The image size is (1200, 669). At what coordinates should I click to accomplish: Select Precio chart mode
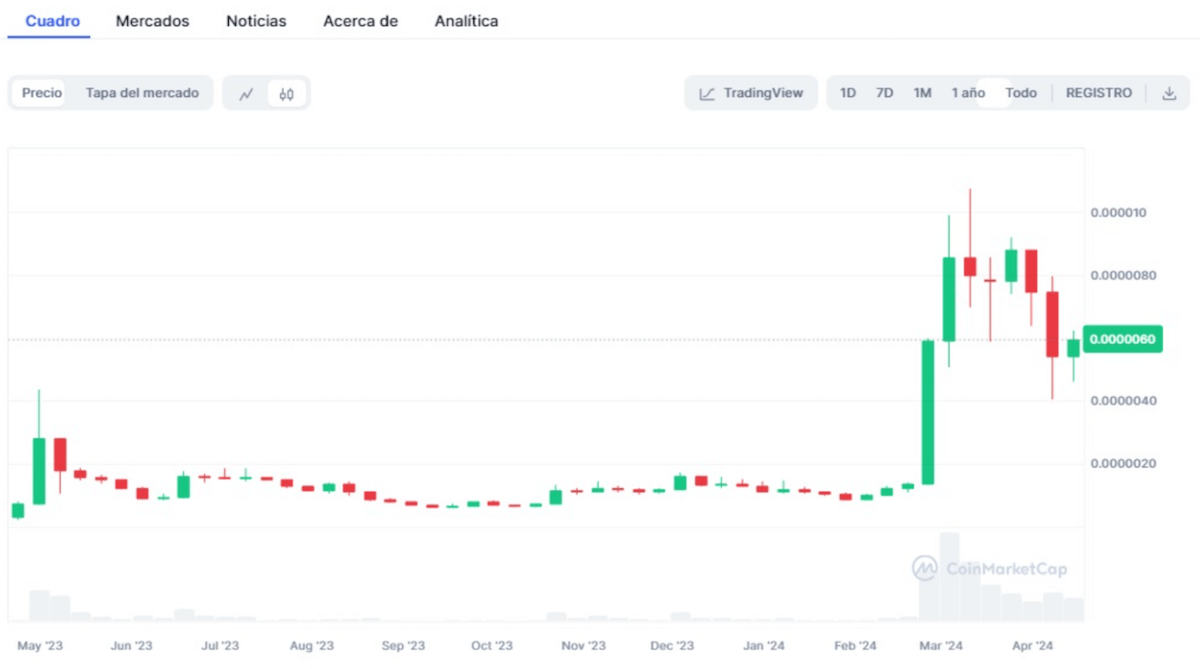click(41, 93)
